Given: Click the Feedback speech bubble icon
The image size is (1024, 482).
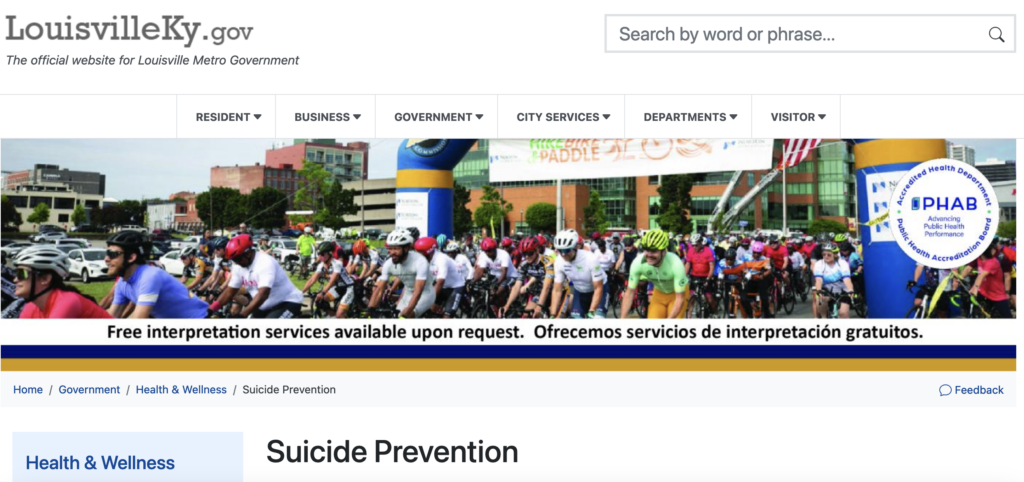Looking at the screenshot, I should 945,390.
